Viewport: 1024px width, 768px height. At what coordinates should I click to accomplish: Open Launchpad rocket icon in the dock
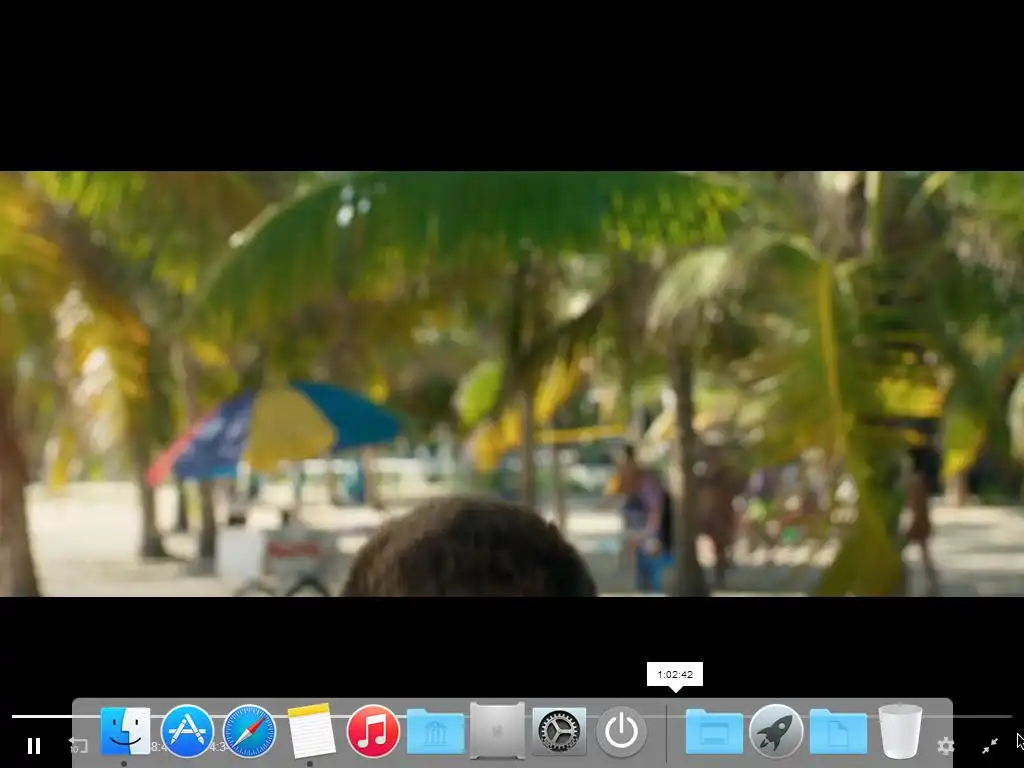(776, 731)
